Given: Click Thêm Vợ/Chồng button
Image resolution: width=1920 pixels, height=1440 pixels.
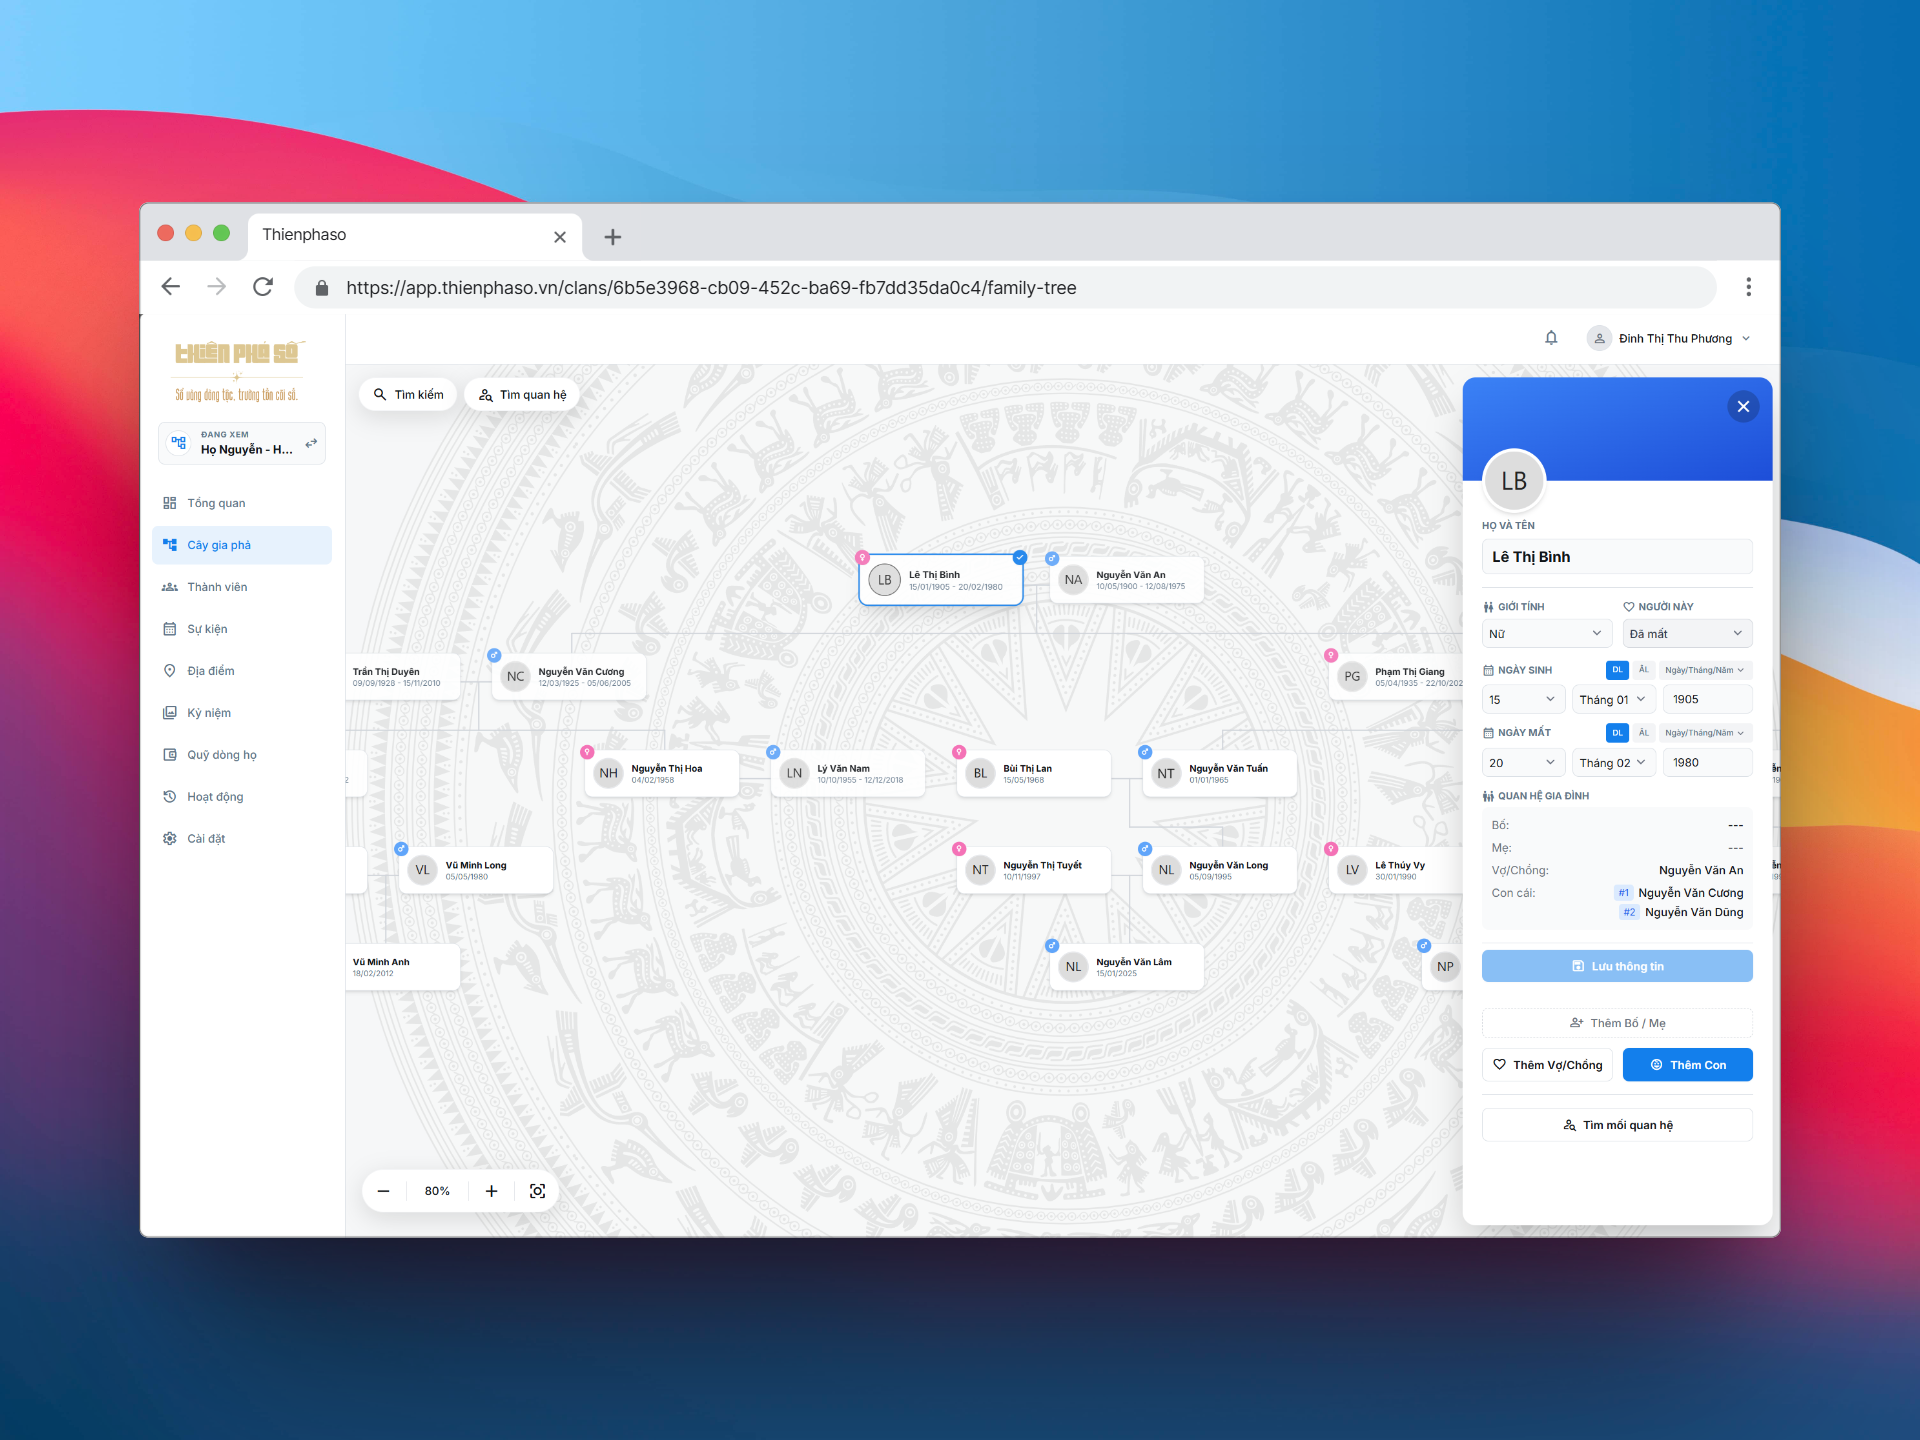Looking at the screenshot, I should pos(1547,1065).
